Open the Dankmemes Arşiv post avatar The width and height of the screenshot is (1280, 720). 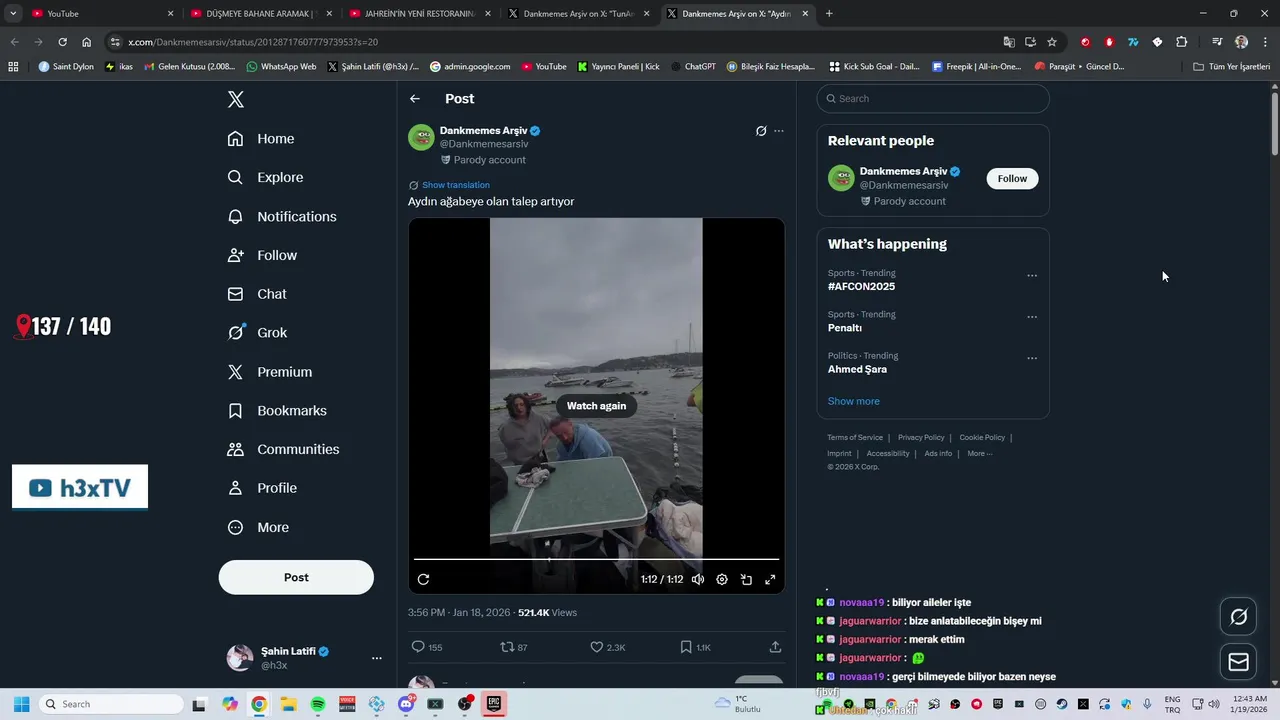(421, 137)
